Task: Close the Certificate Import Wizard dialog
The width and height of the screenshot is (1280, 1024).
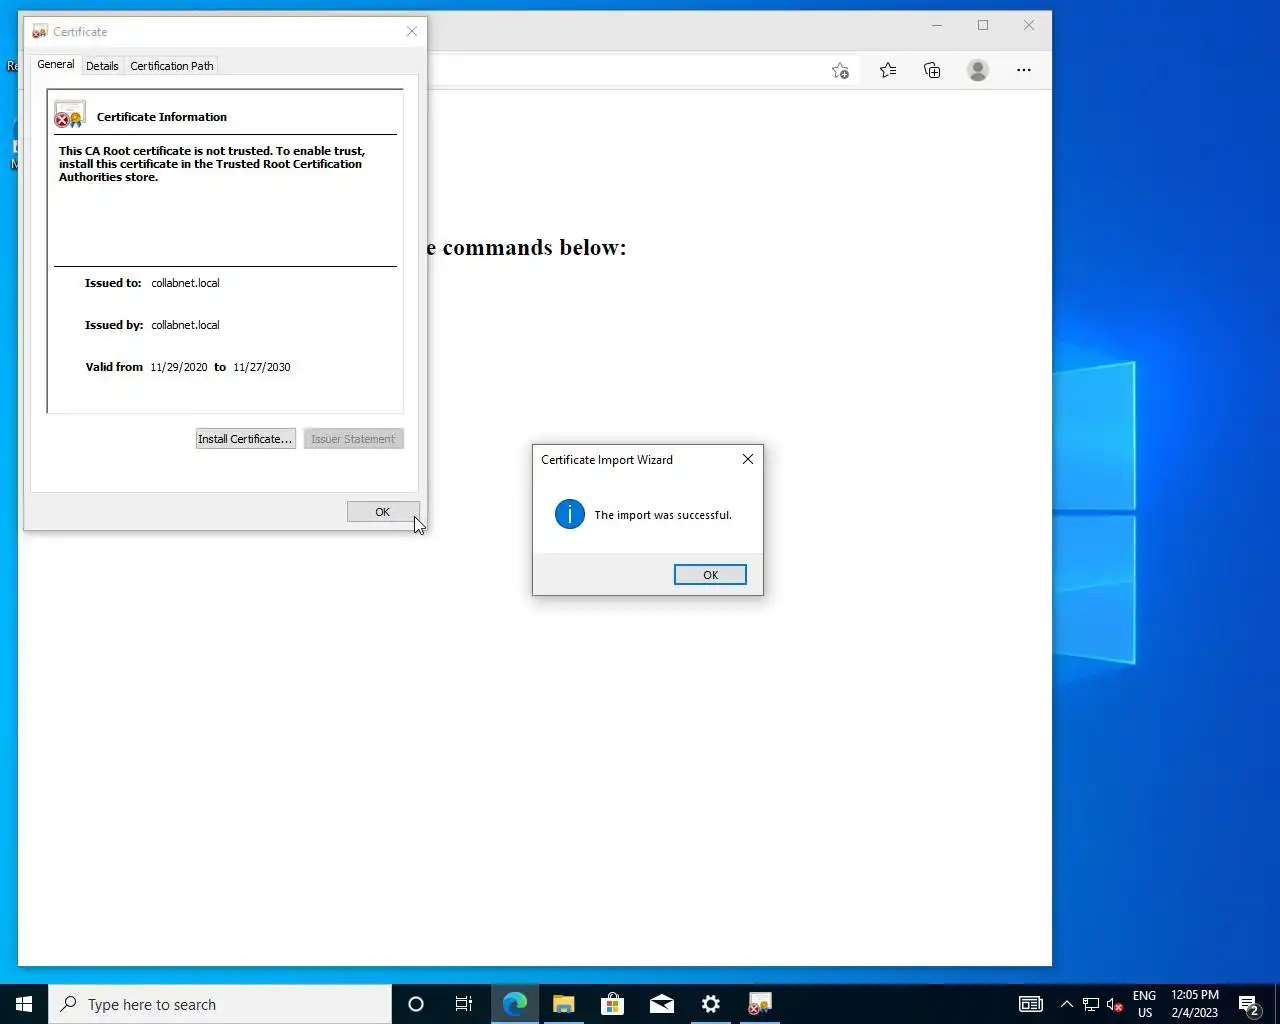Action: (748, 459)
